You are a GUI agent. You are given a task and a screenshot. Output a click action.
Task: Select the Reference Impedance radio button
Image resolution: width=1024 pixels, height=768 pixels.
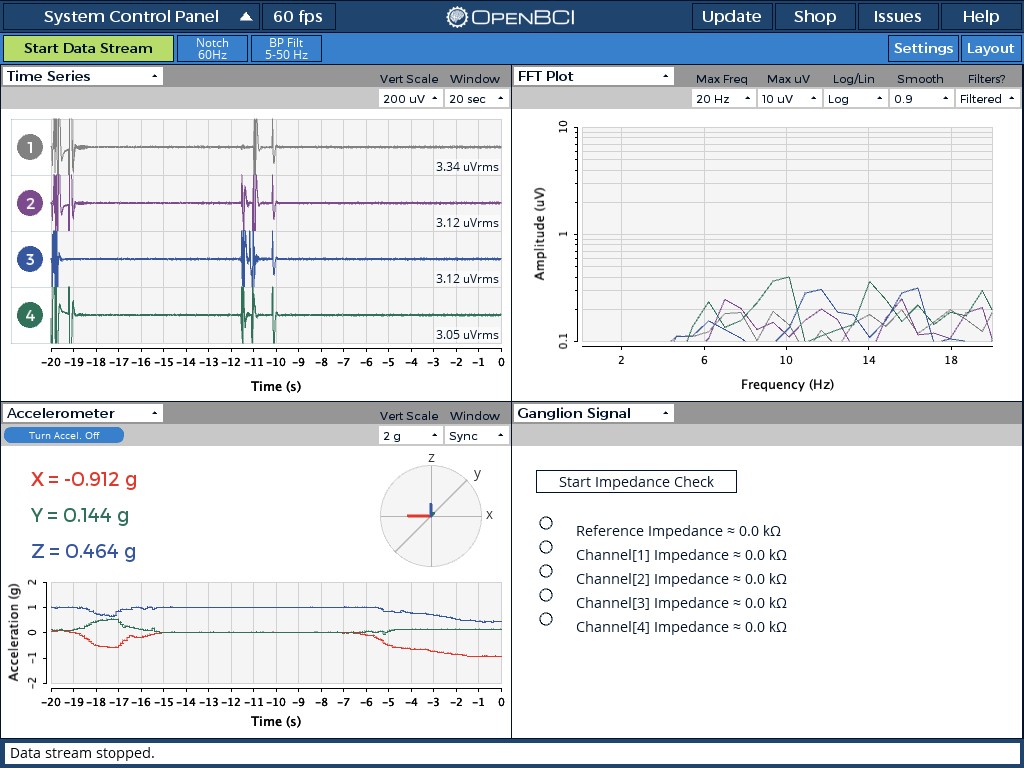click(x=546, y=522)
